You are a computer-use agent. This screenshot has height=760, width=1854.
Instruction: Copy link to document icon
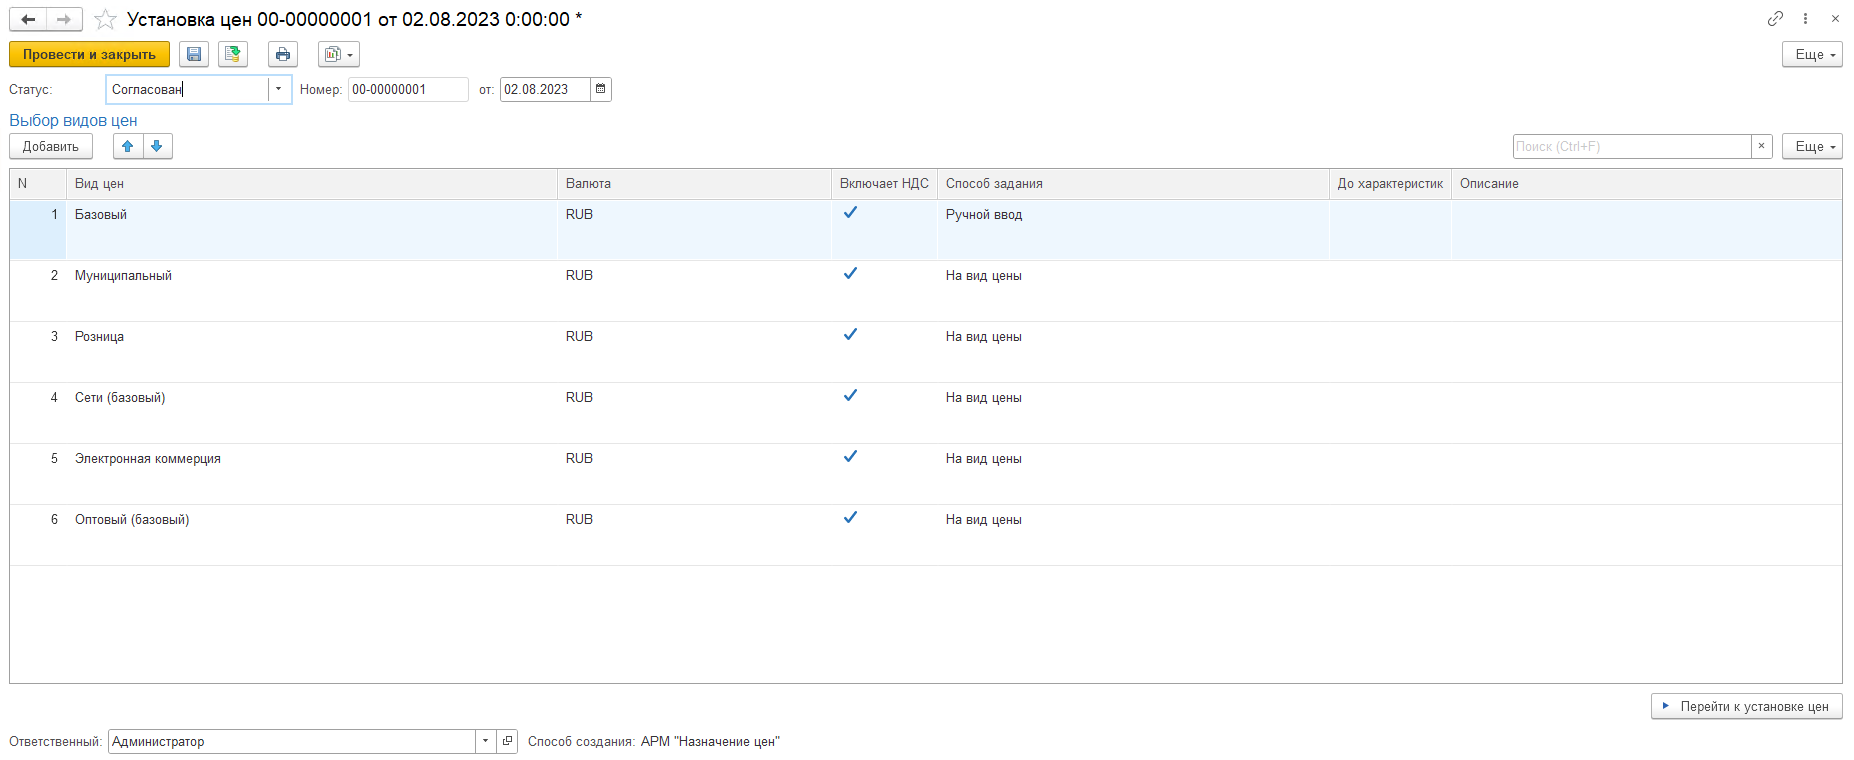click(1775, 18)
